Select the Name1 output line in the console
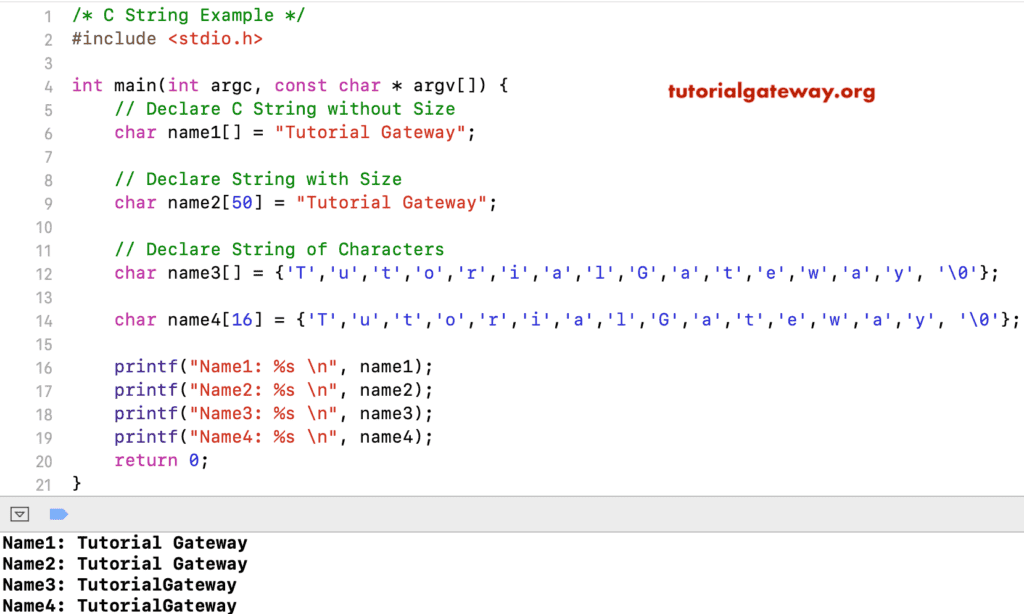1024x614 pixels. (123, 542)
